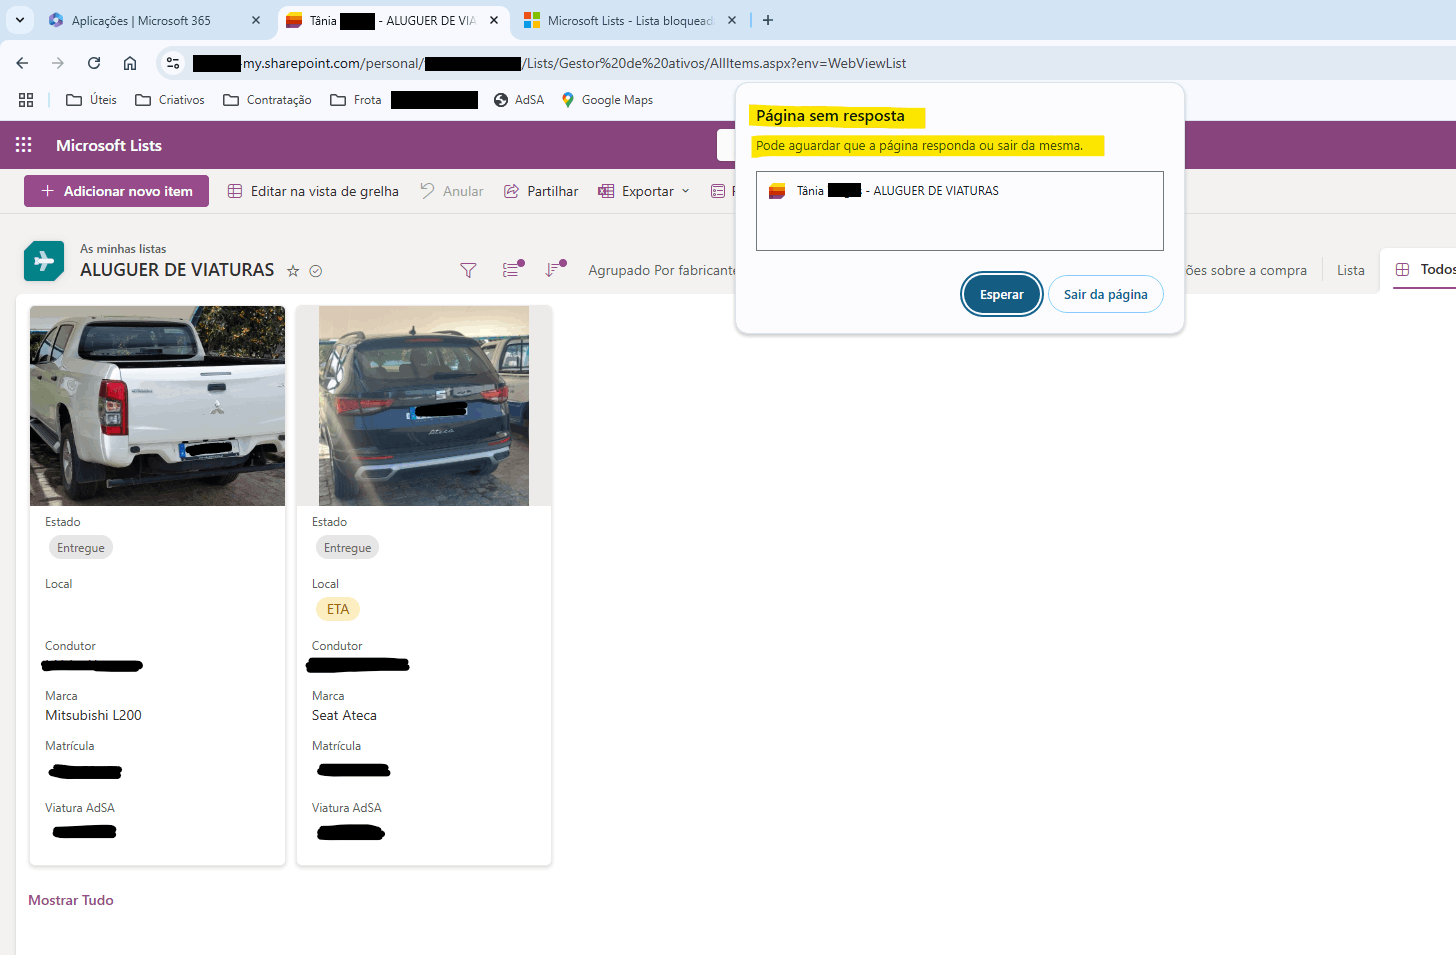Click the Mostrar Tudo link

pyautogui.click(x=71, y=900)
